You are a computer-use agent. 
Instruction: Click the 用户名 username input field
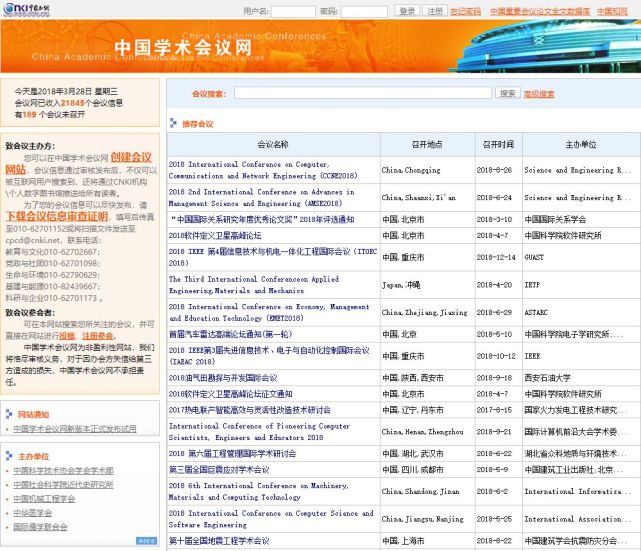294,11
